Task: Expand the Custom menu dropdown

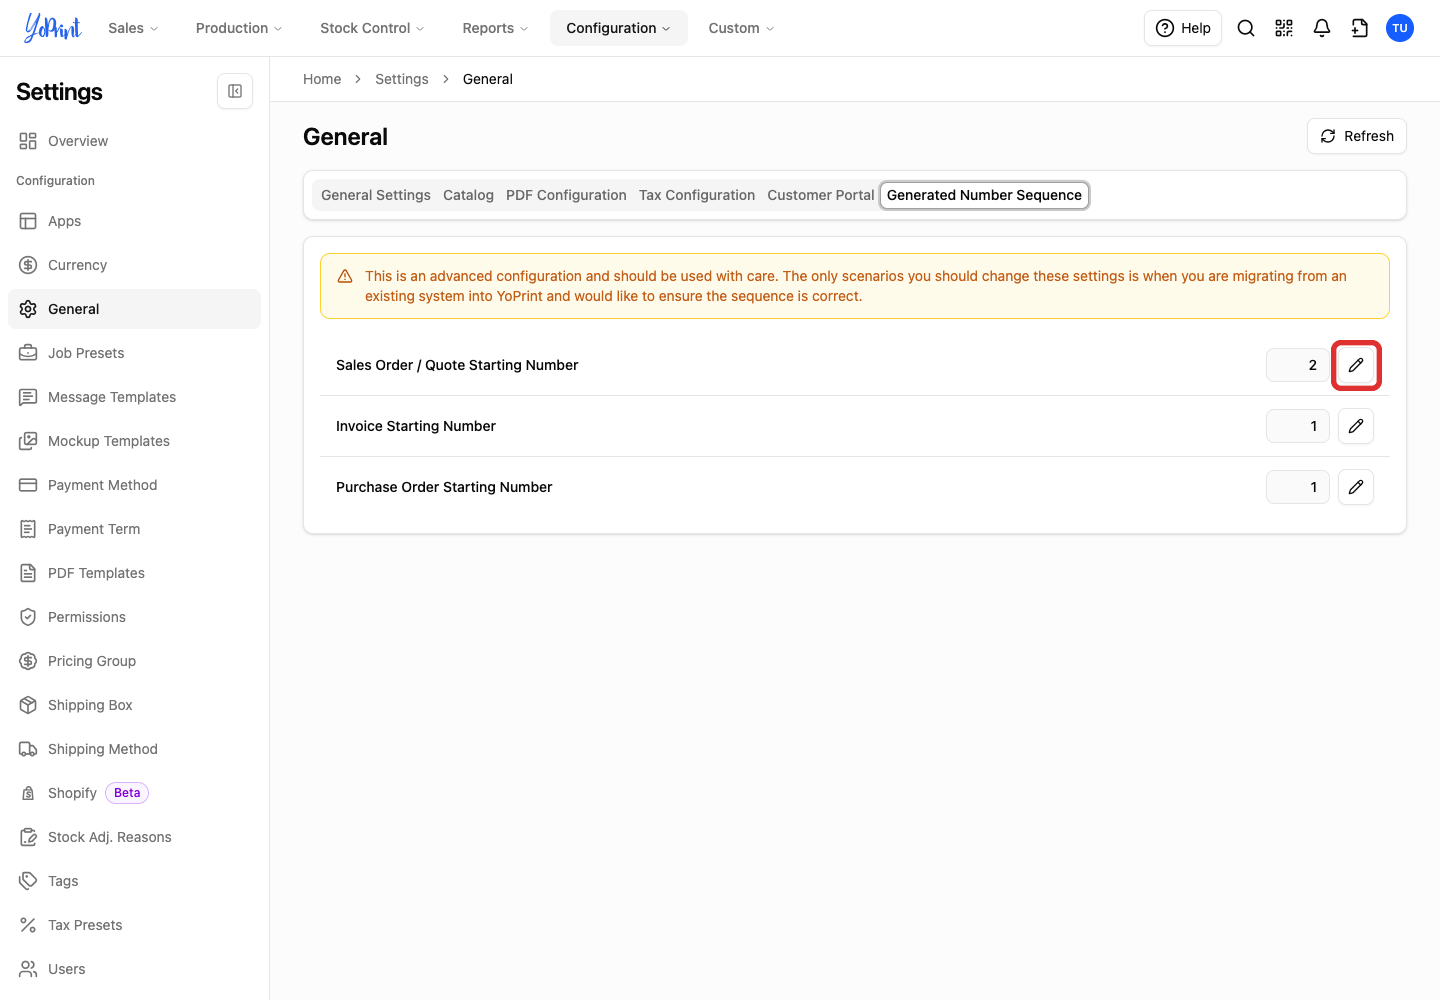Action: pyautogui.click(x=741, y=28)
